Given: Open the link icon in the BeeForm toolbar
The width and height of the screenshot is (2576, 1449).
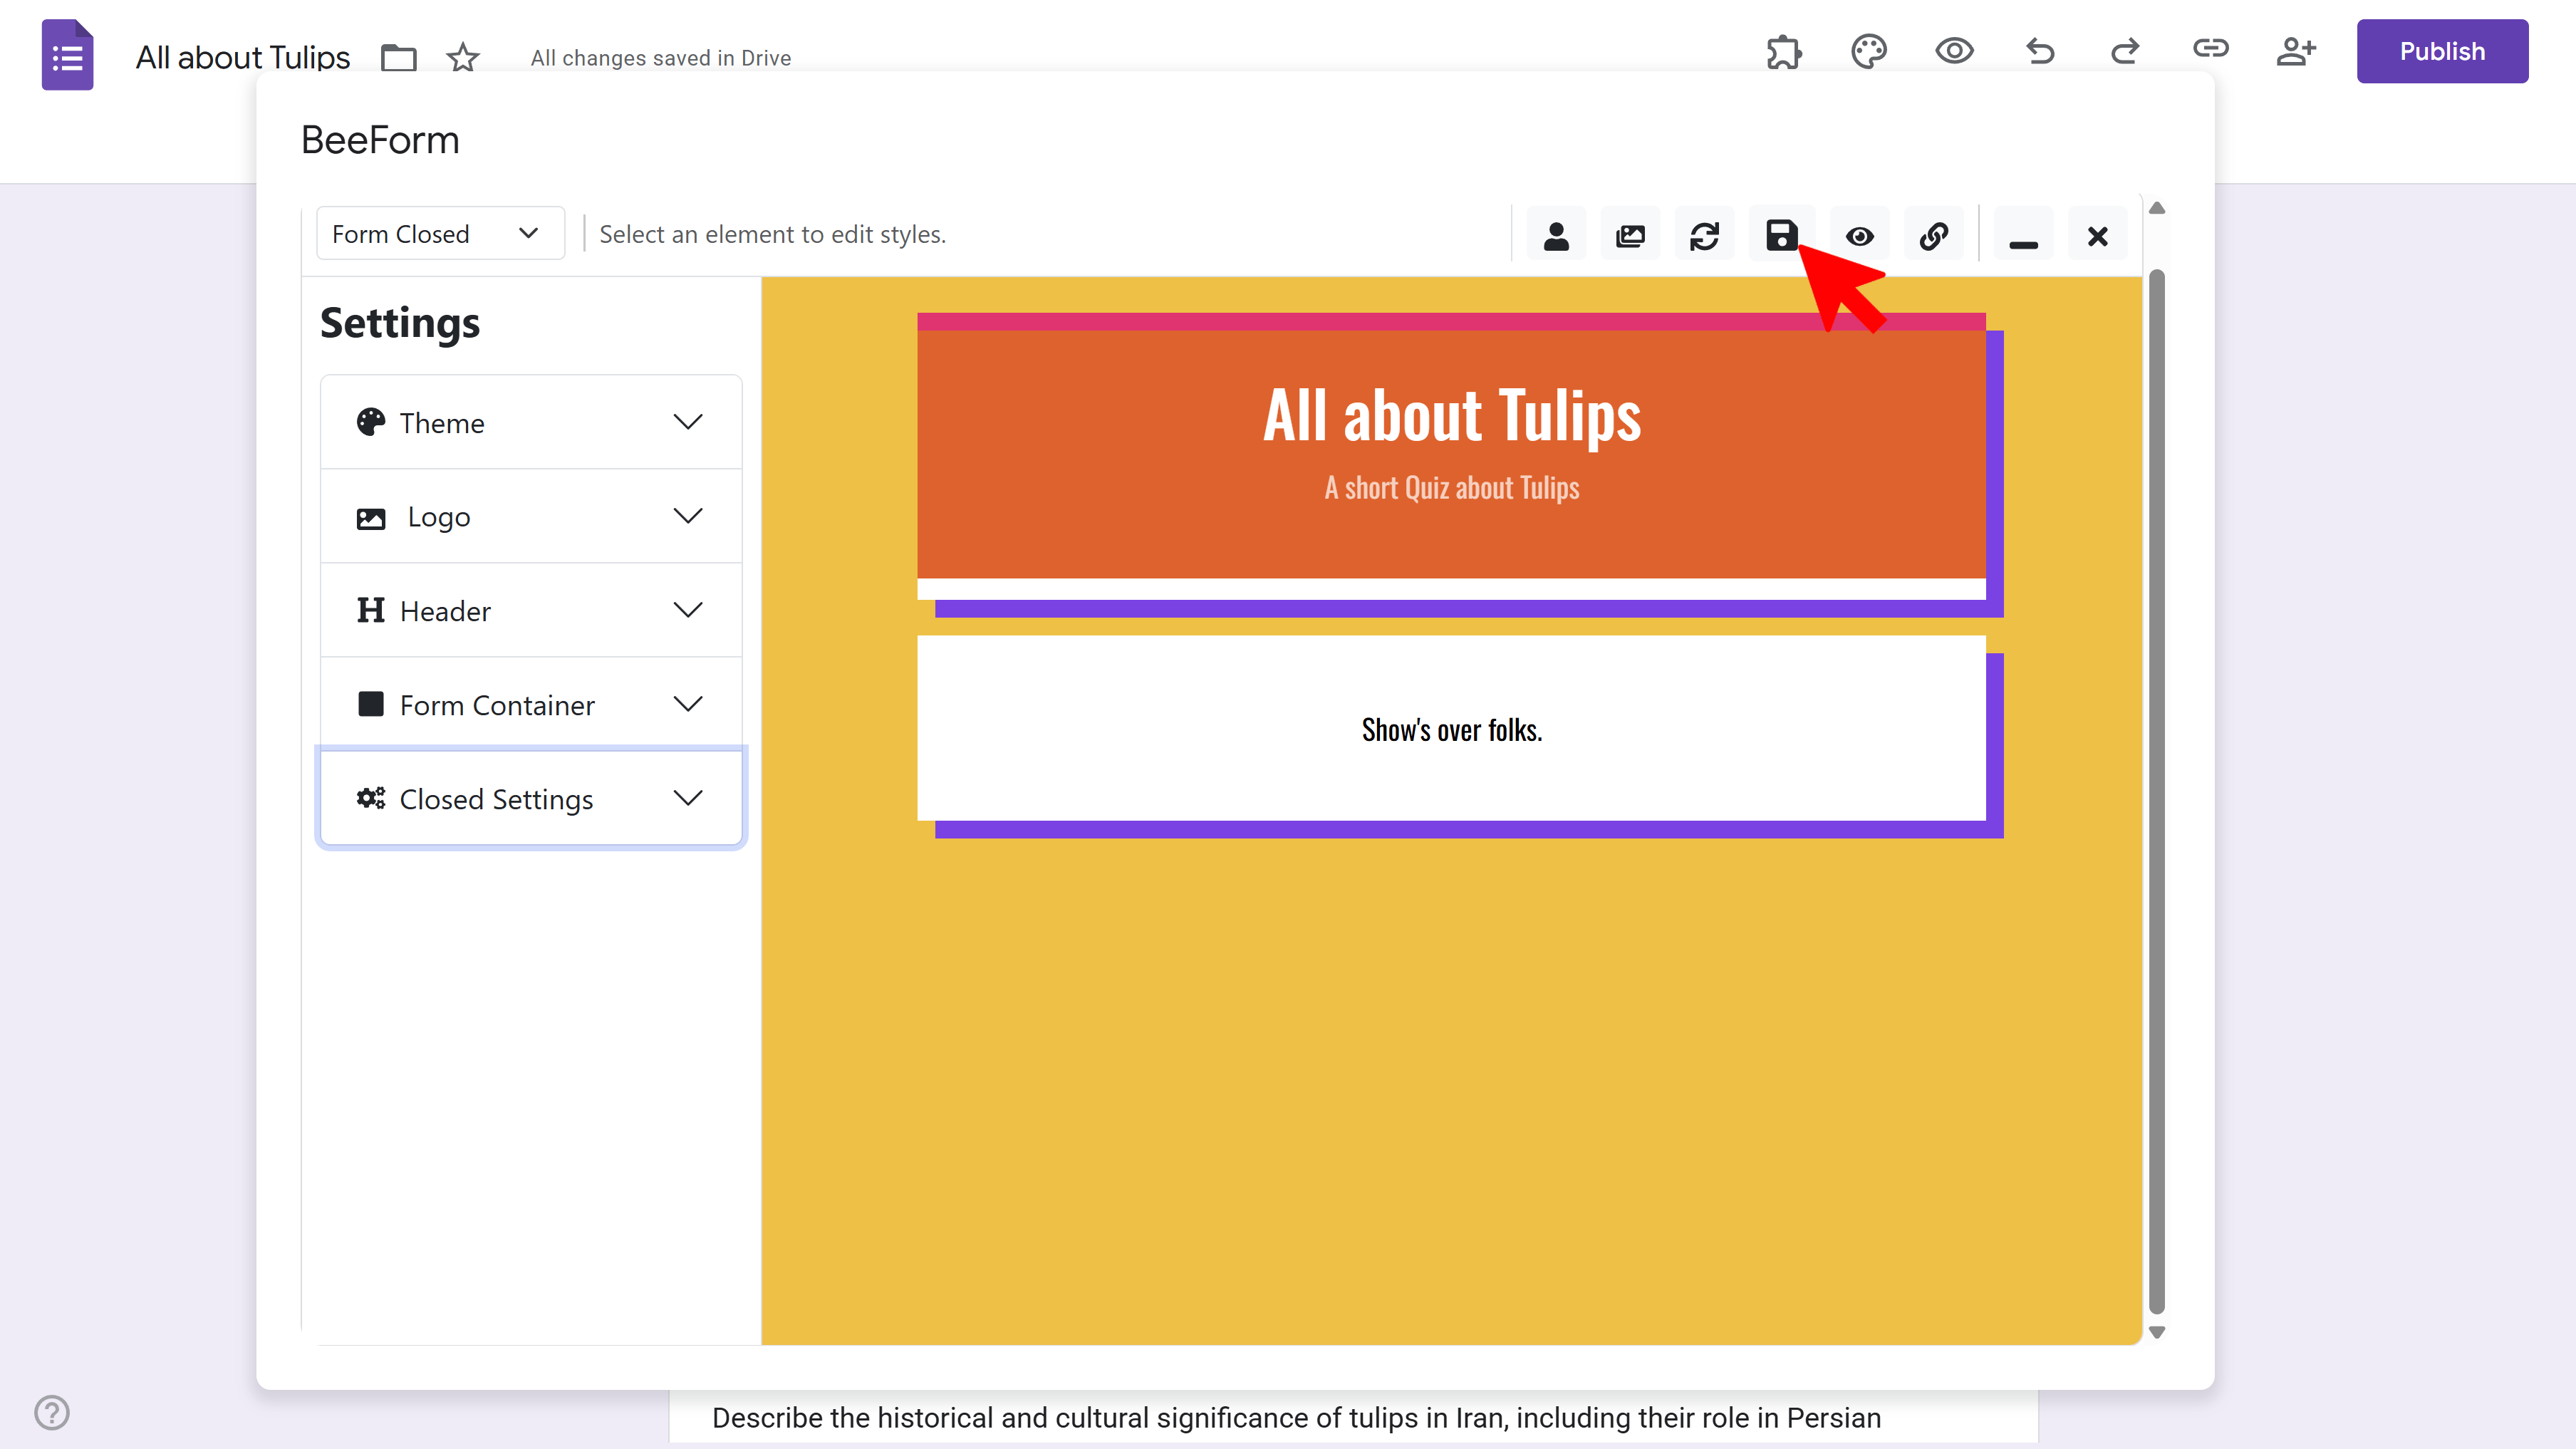Looking at the screenshot, I should 1933,234.
